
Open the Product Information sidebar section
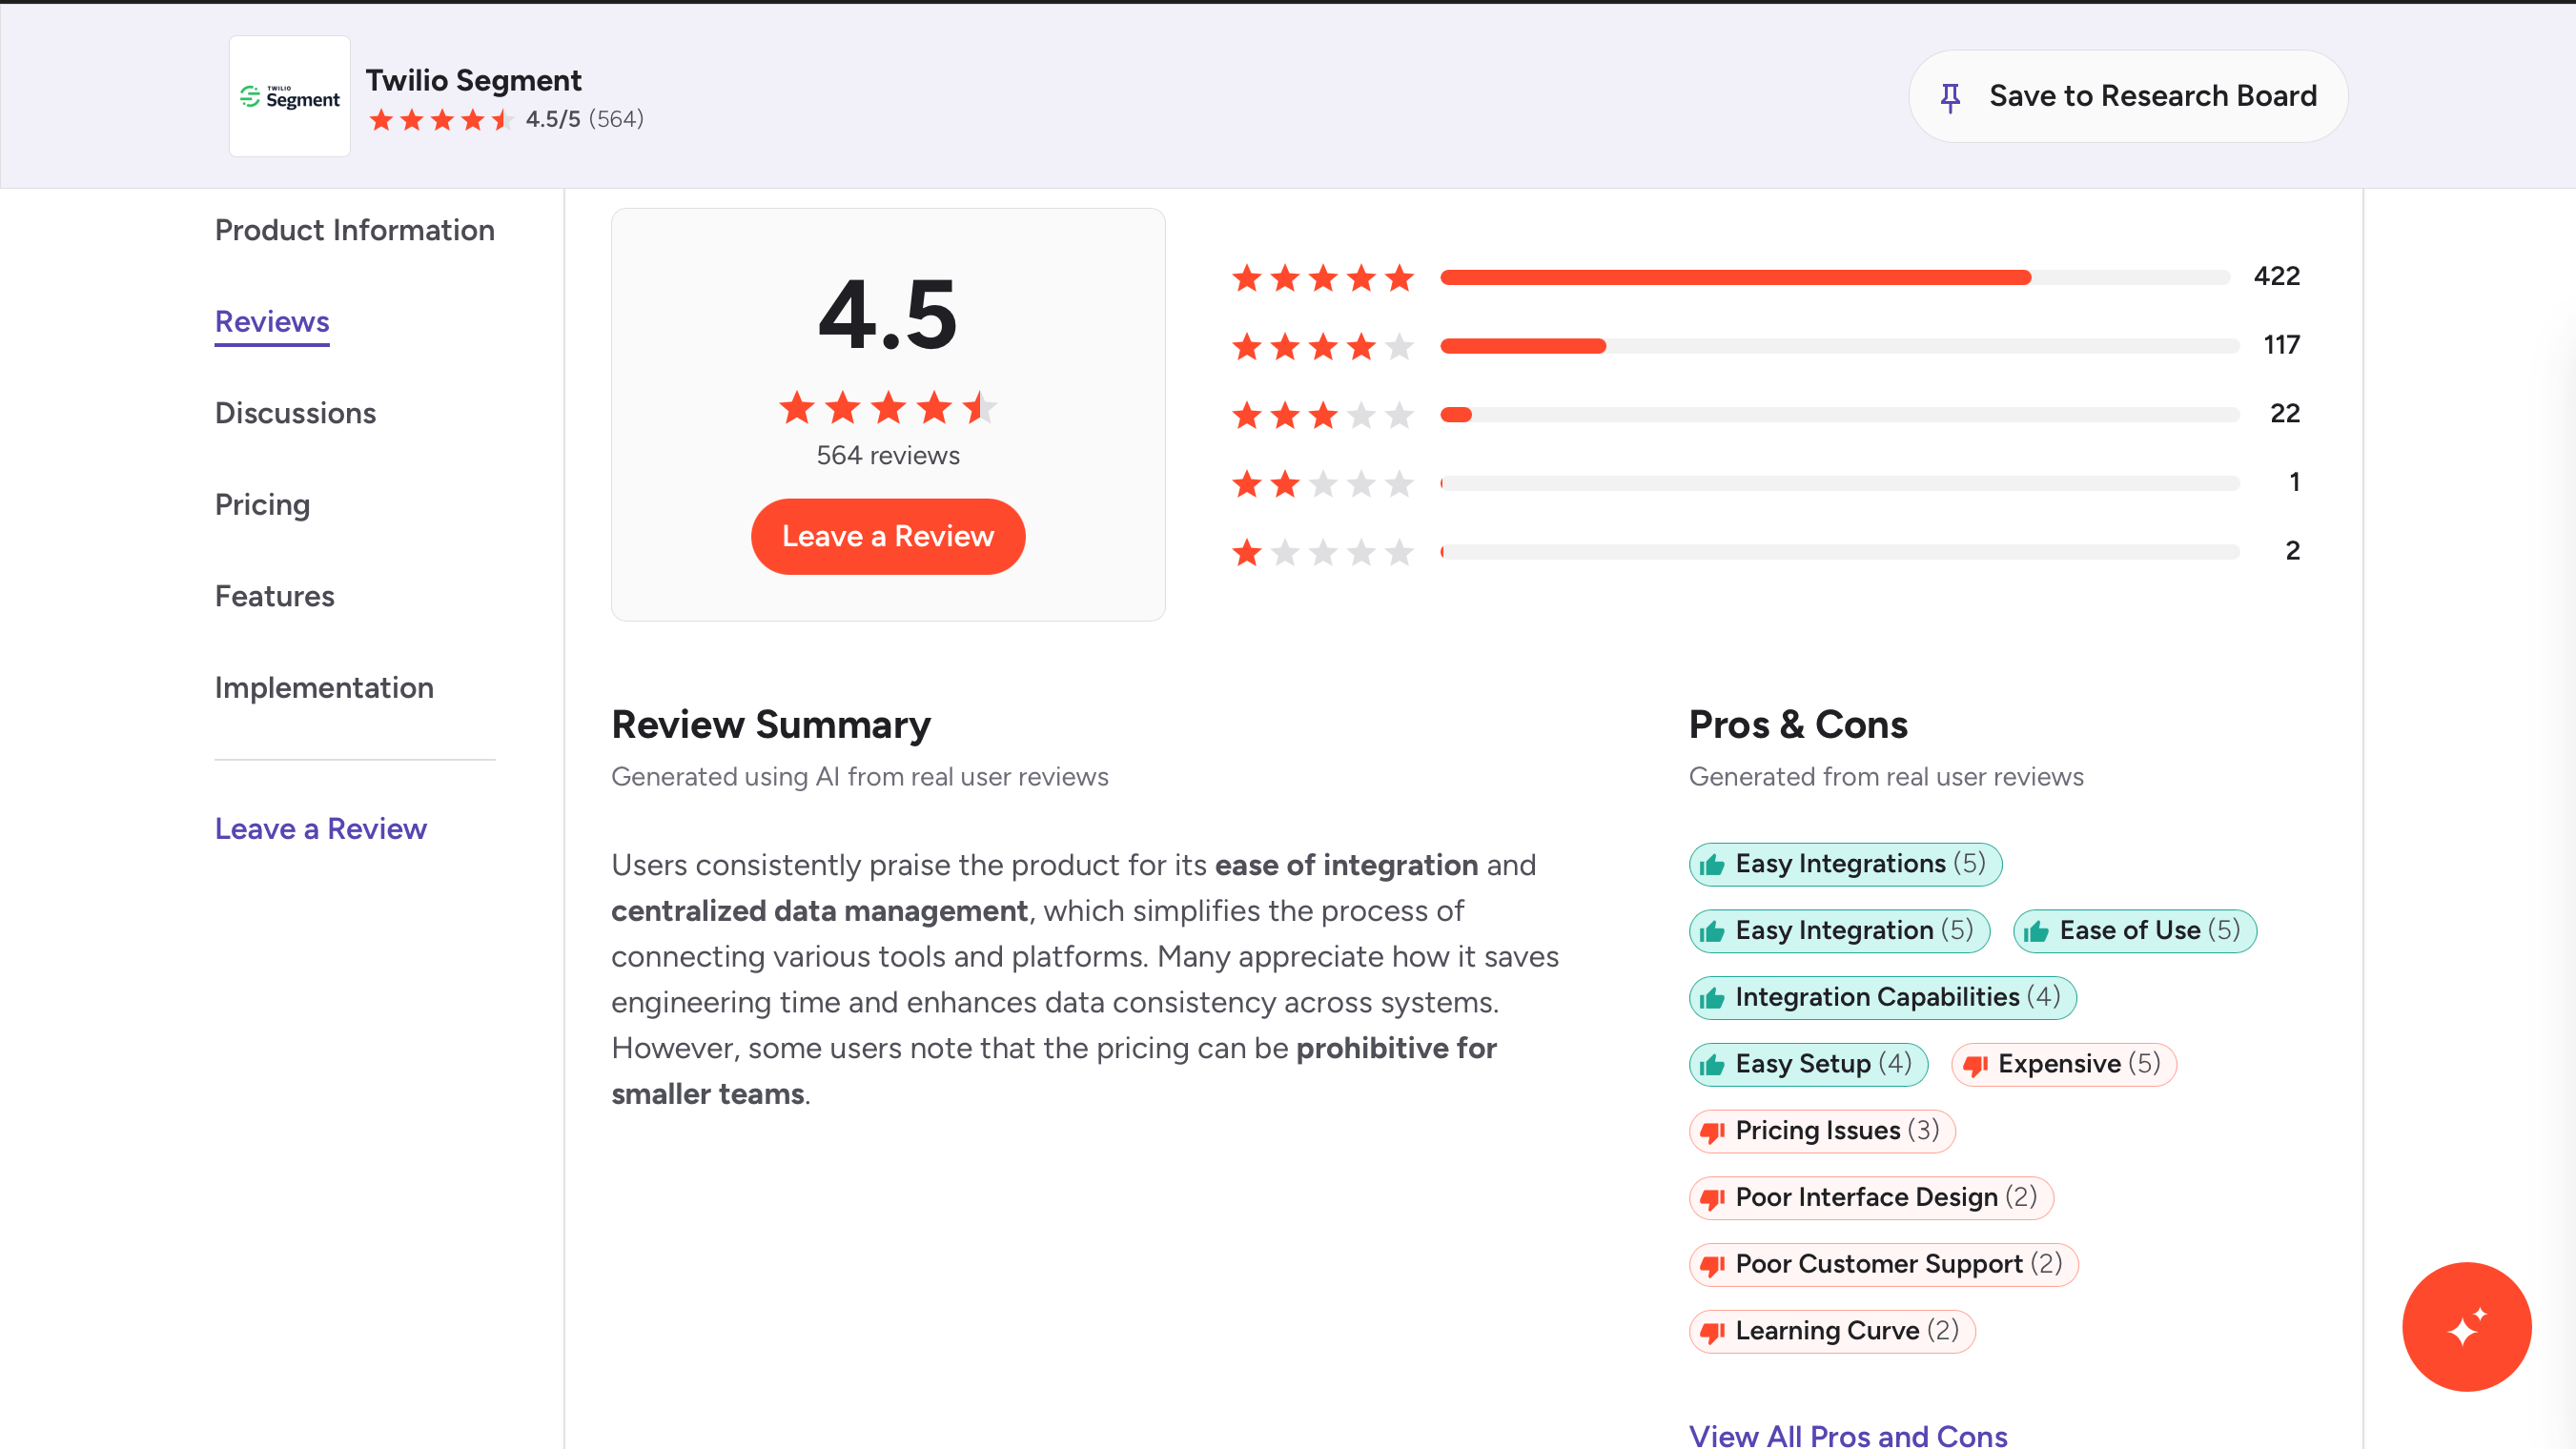pos(354,230)
